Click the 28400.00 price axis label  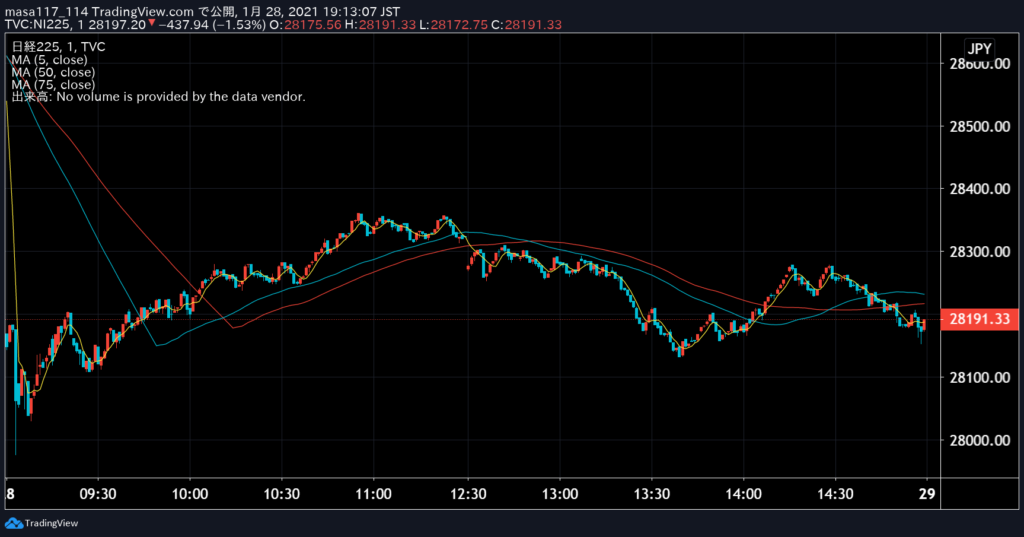(x=980, y=189)
